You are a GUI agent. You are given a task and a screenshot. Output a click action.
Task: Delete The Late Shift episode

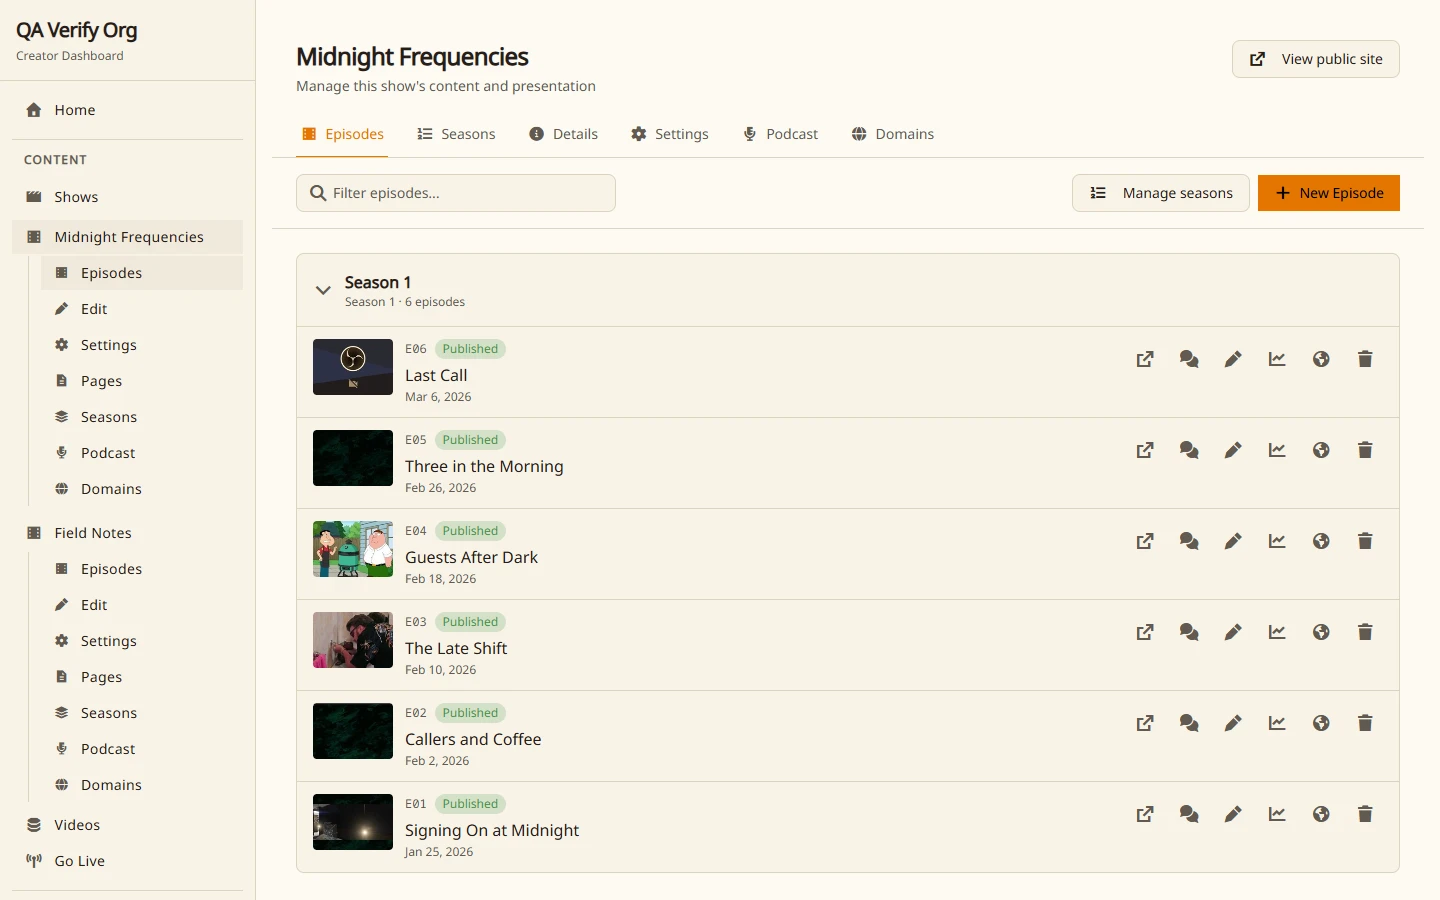(1365, 632)
